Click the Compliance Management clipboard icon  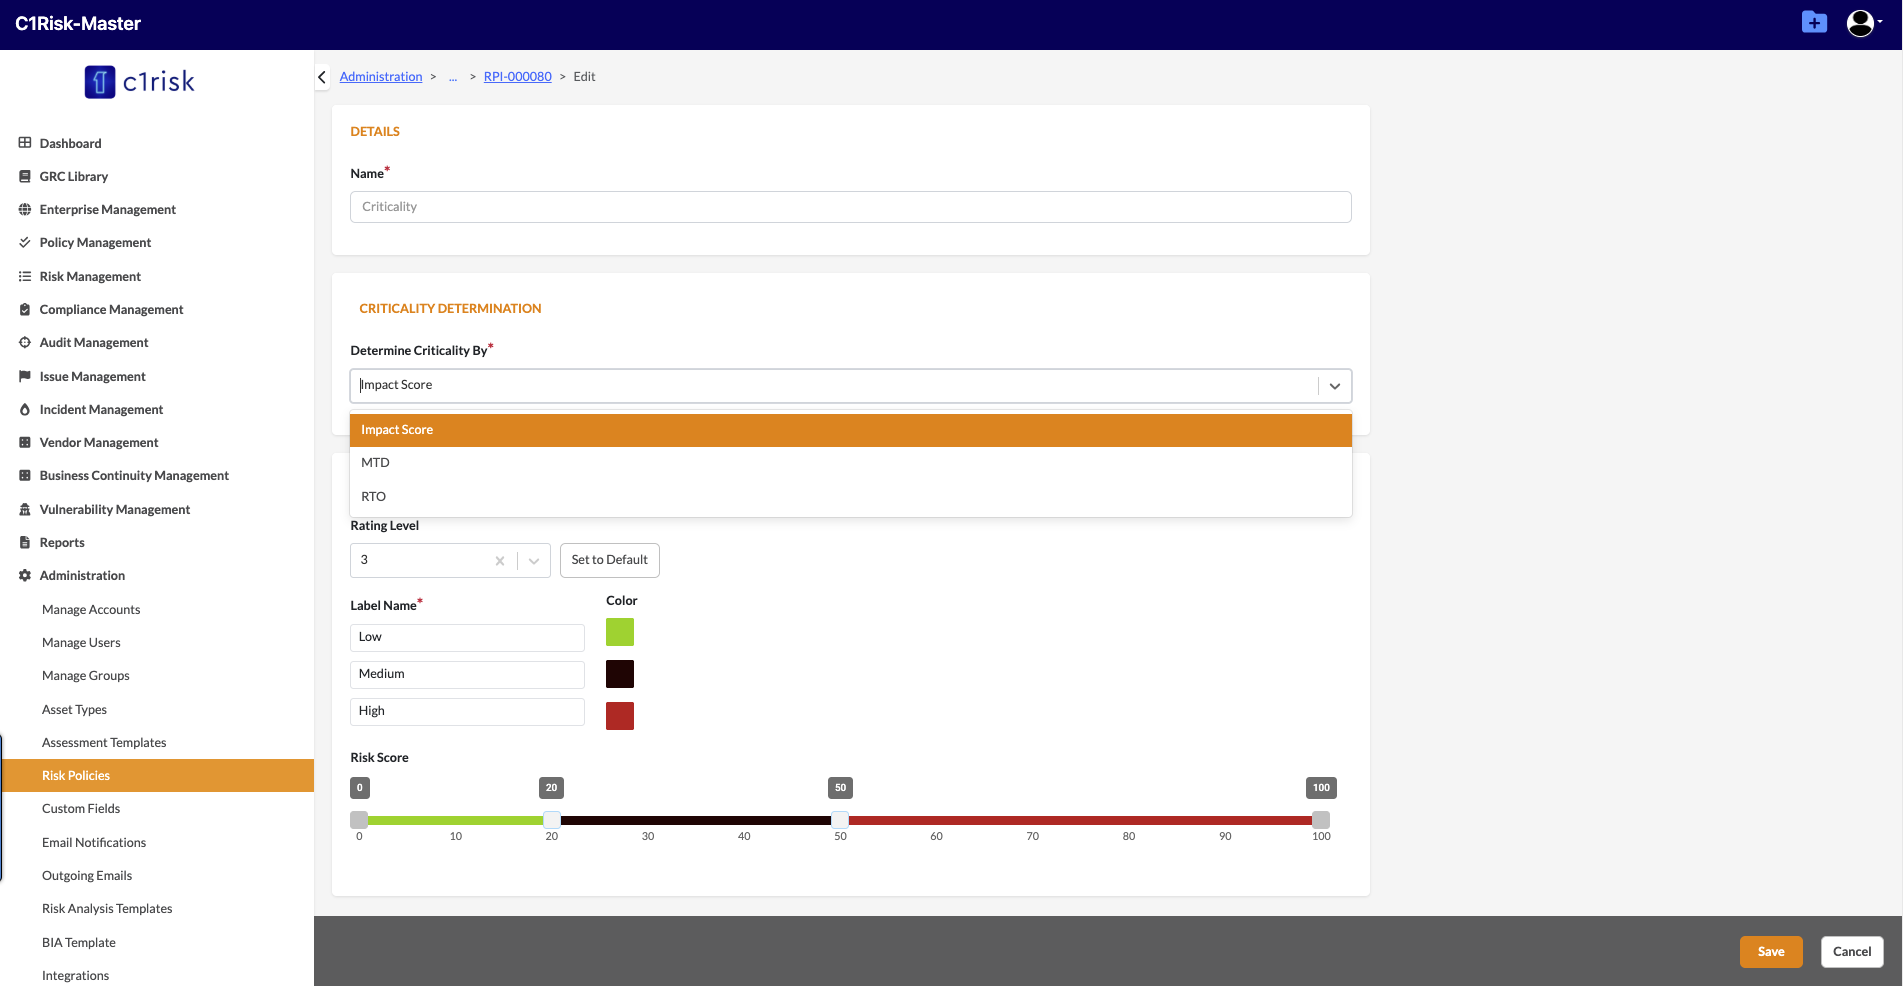[x=25, y=309]
